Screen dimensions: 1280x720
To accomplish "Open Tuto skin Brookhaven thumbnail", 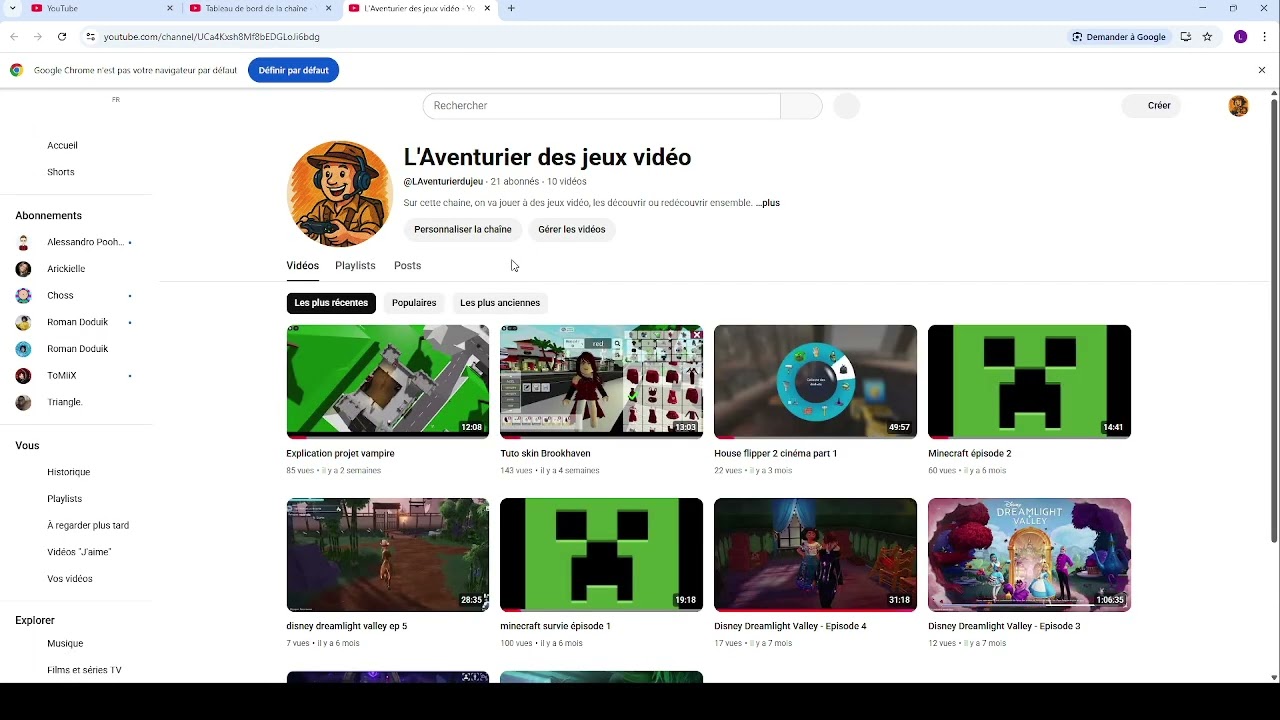I will 602,382.
